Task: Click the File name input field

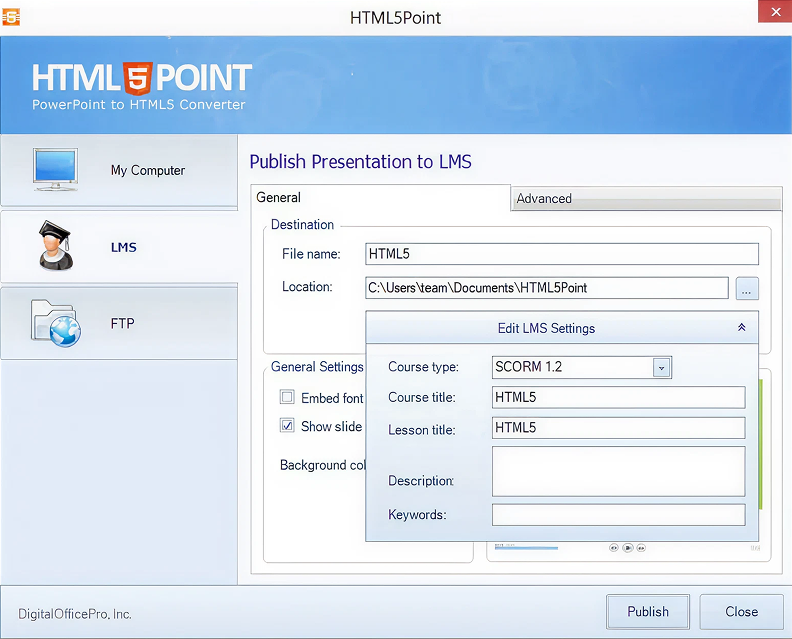Action: point(562,254)
